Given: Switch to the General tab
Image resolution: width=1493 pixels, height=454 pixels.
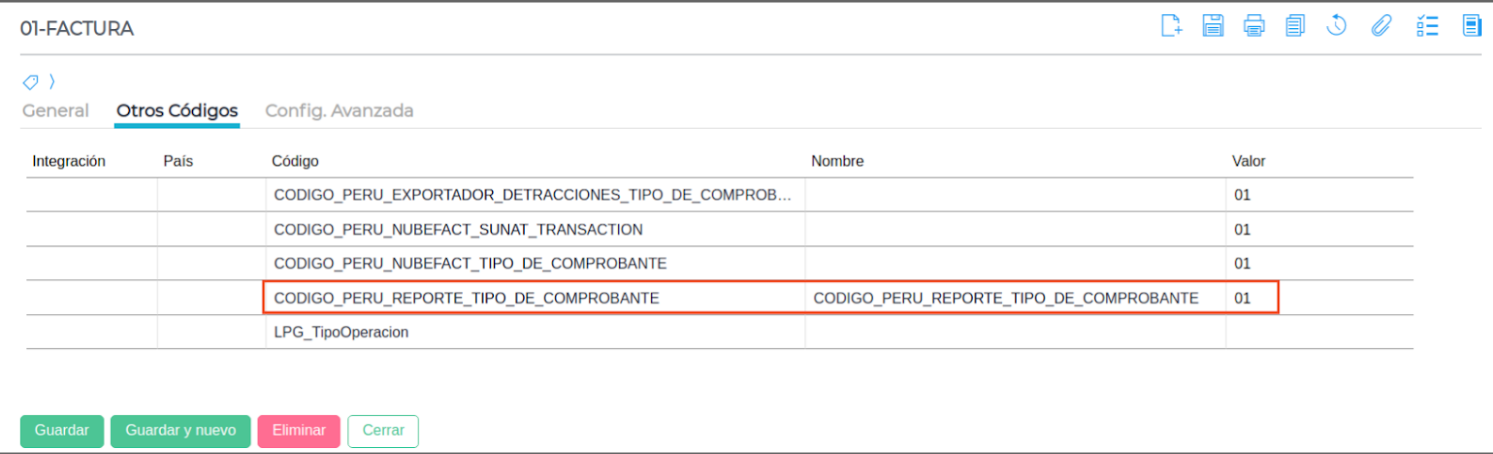Looking at the screenshot, I should [x=56, y=111].
